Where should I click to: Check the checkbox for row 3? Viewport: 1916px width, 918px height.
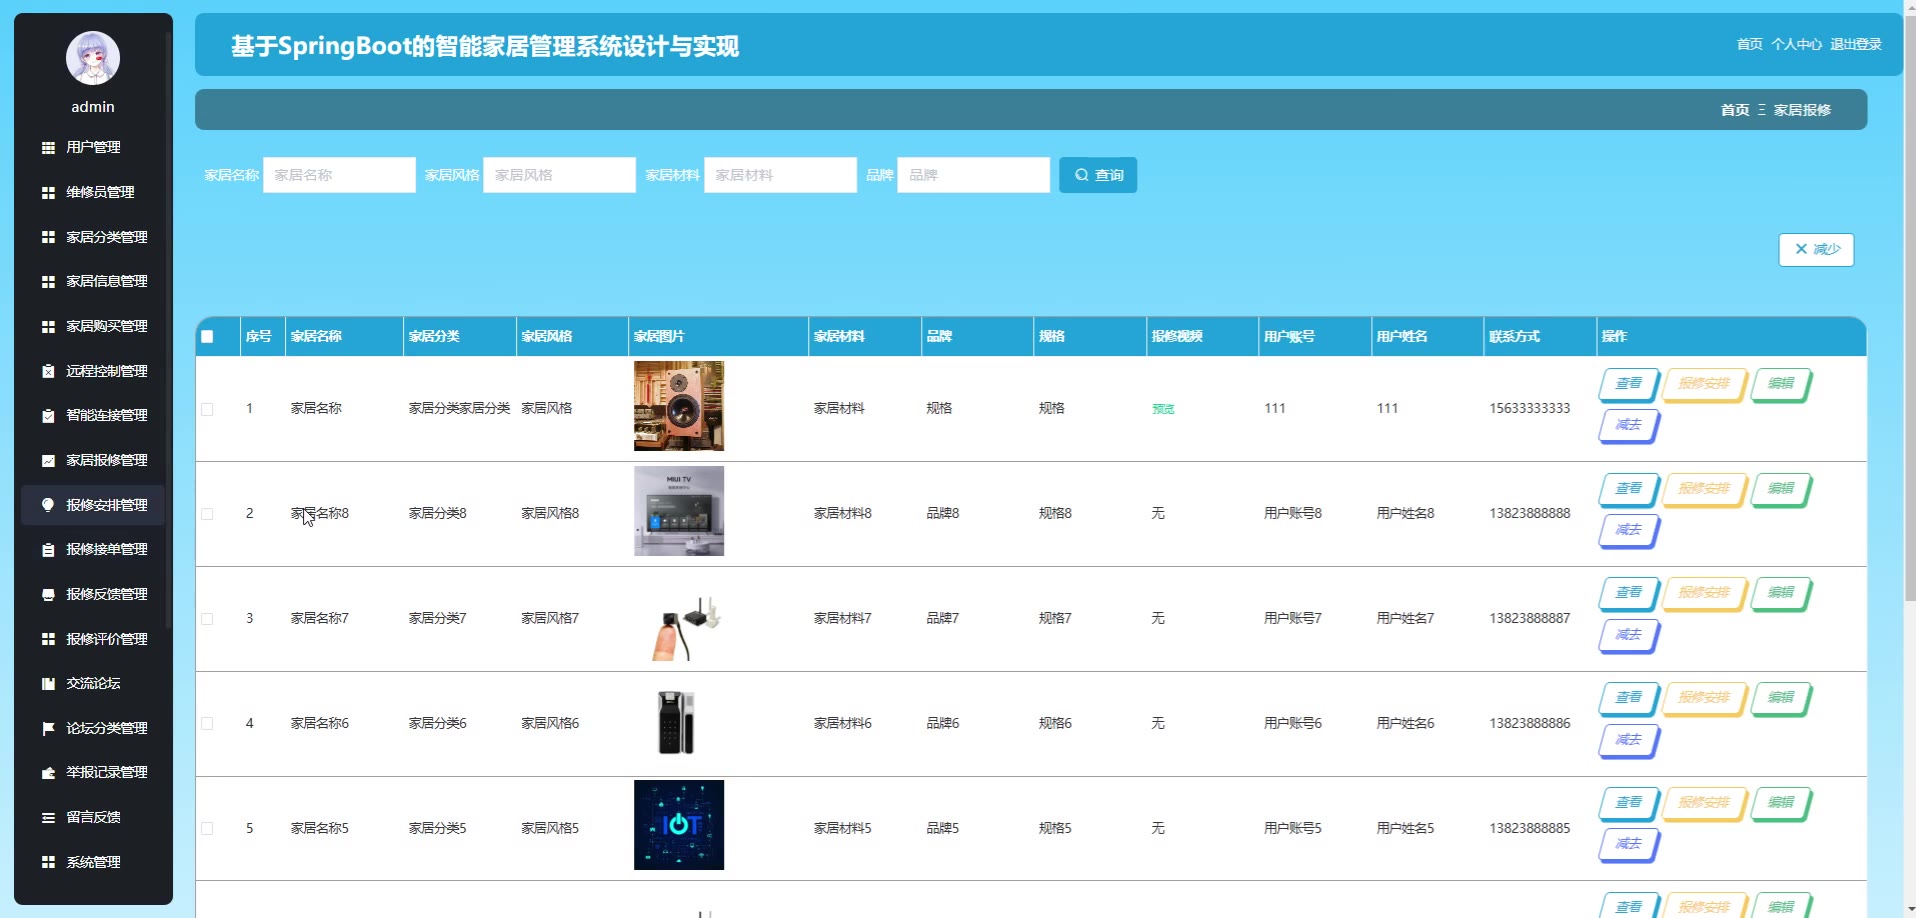click(x=207, y=619)
